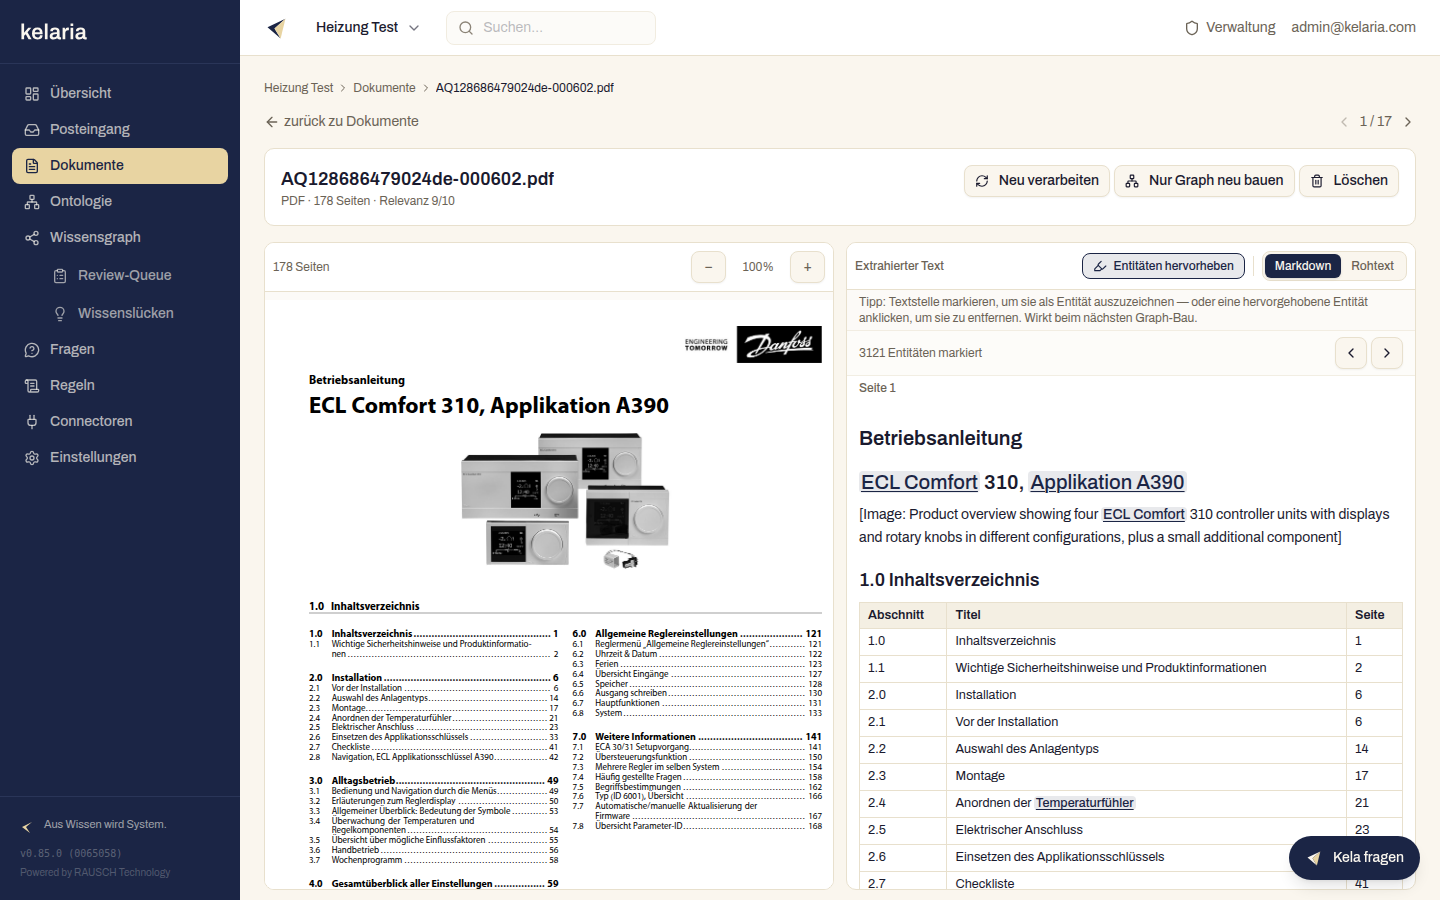Click Heizung Test breadcrumb link
The image size is (1440, 900).
point(298,88)
